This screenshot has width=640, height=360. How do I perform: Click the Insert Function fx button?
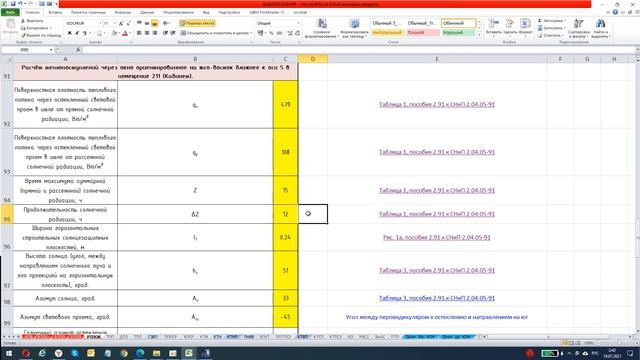click(78, 50)
